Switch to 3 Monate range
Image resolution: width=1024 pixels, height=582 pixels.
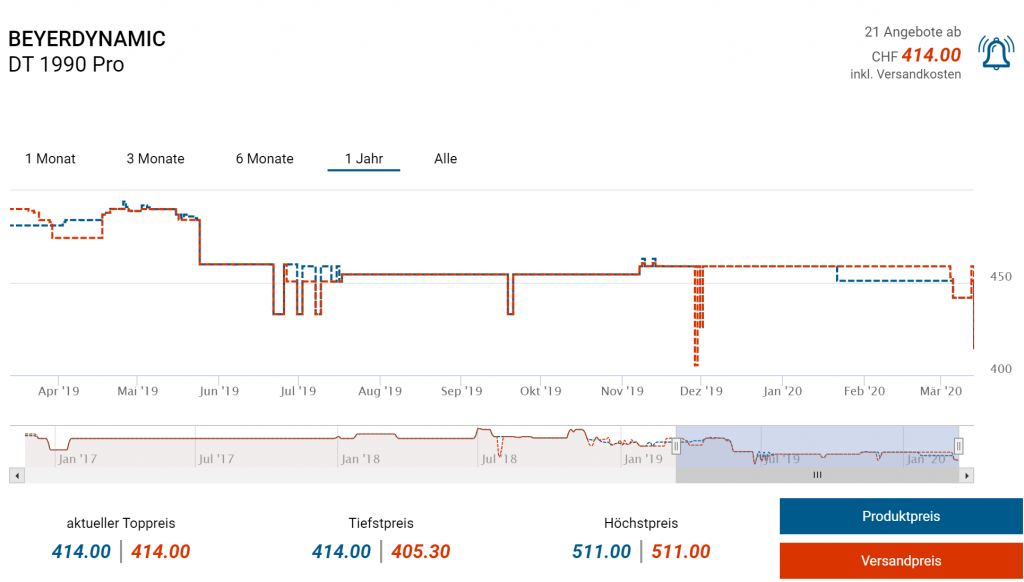(x=155, y=159)
